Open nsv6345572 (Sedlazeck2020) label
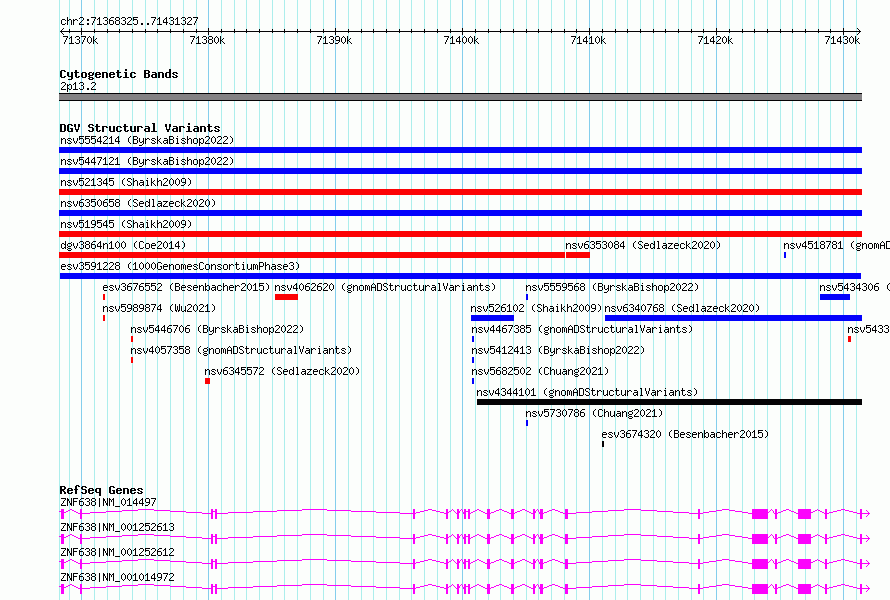This screenshot has height=600, width=890. pos(282,371)
